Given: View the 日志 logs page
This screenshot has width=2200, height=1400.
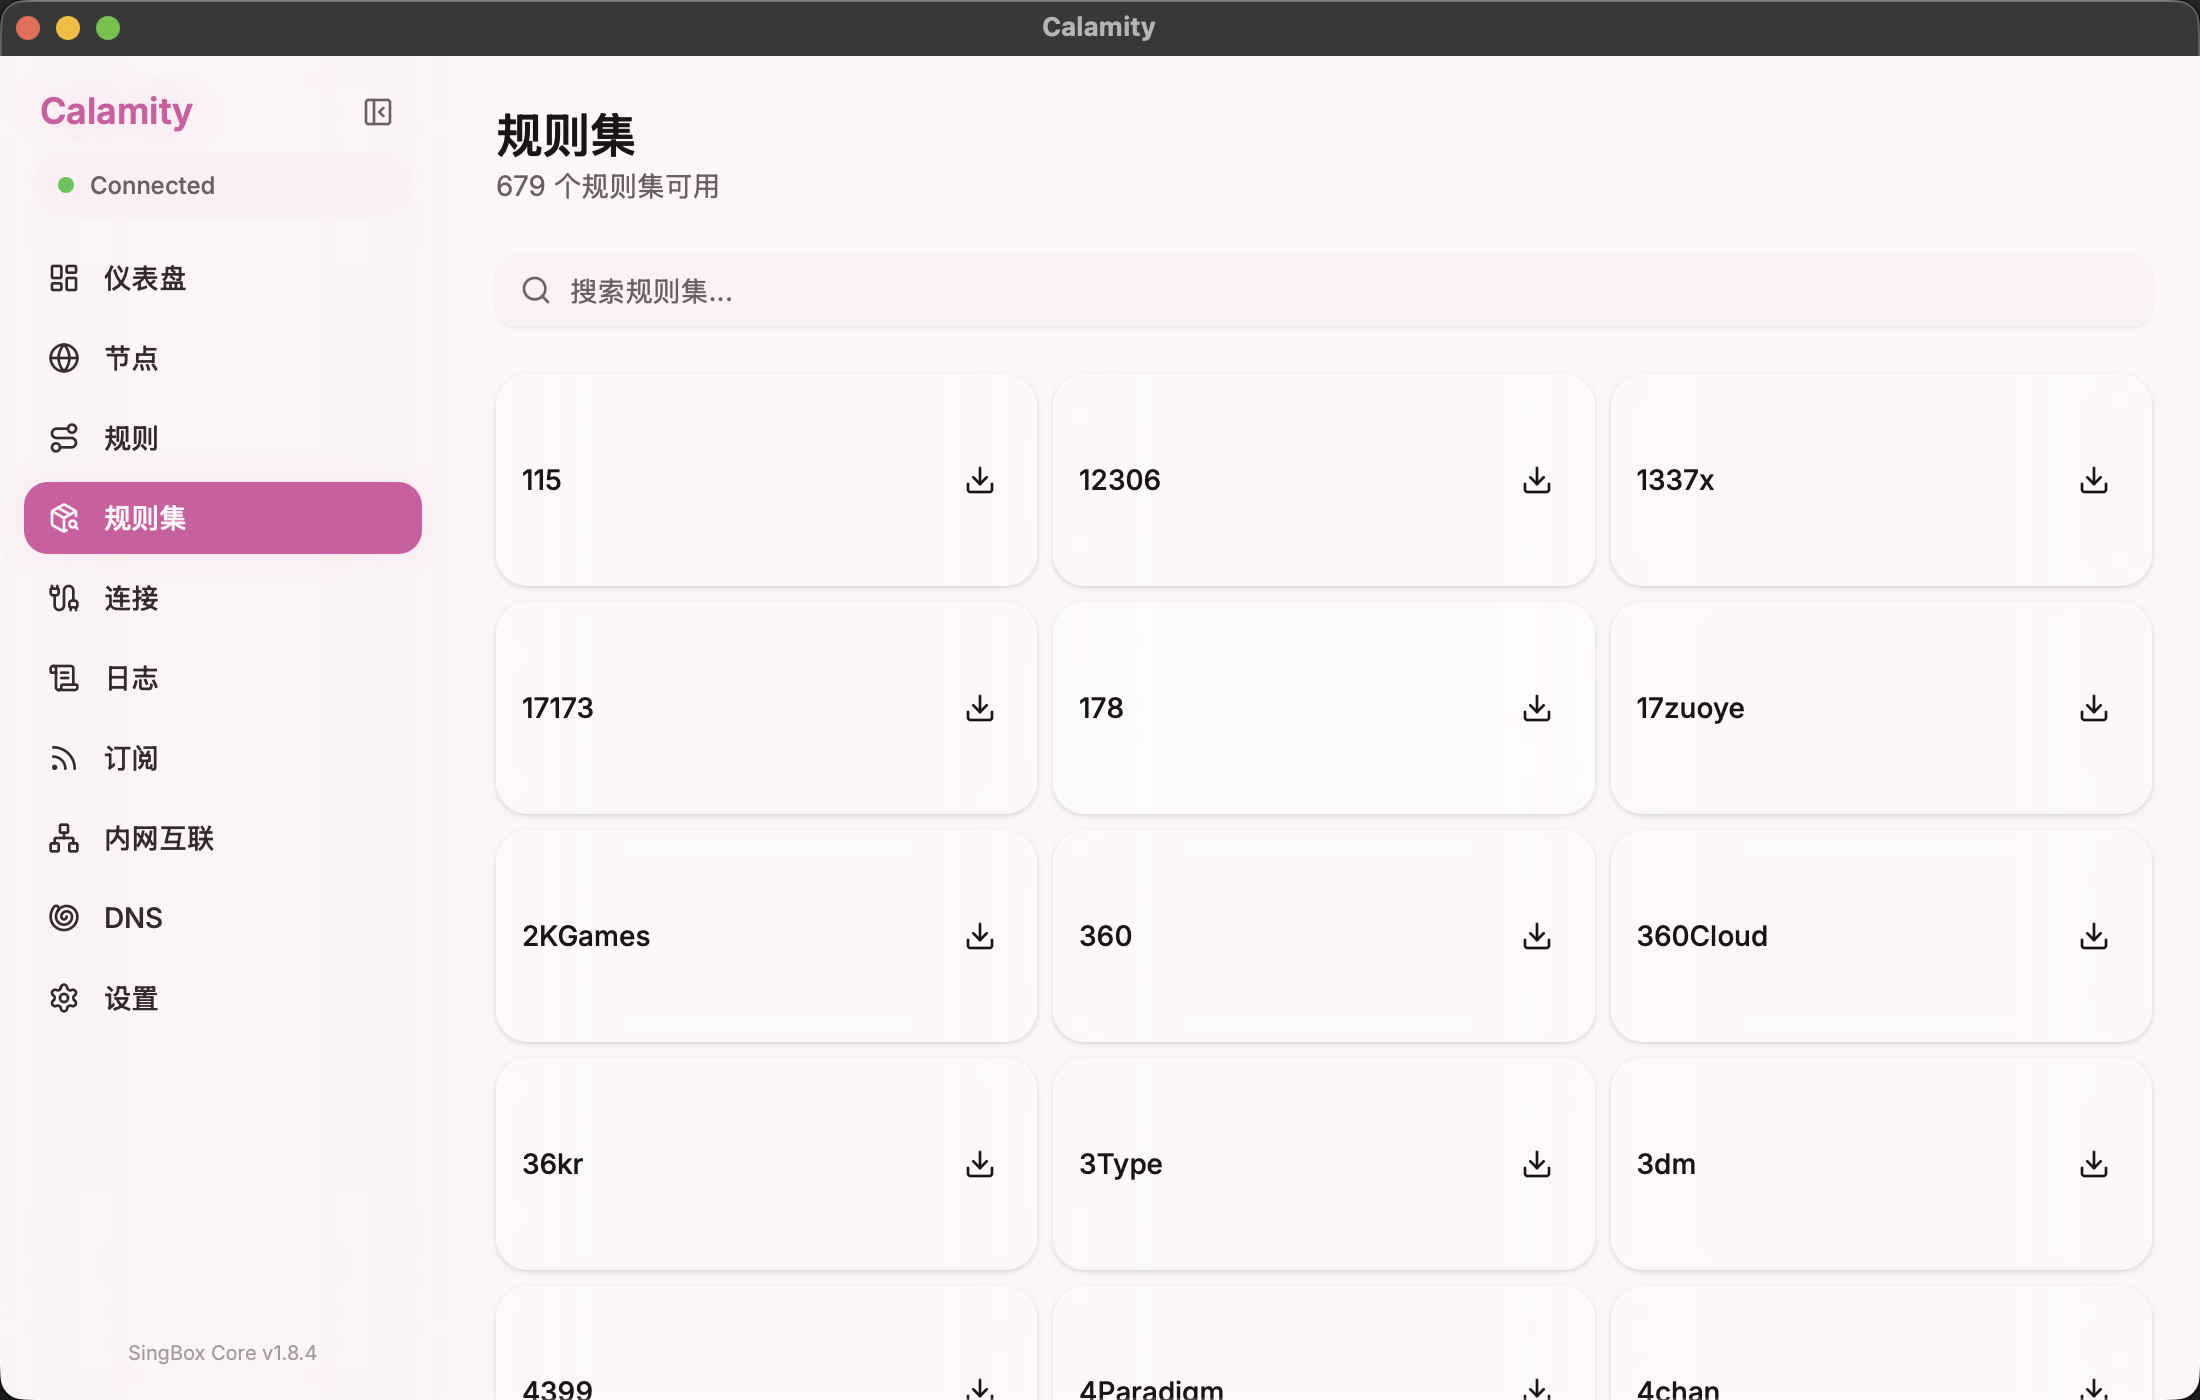Looking at the screenshot, I should click(131, 678).
